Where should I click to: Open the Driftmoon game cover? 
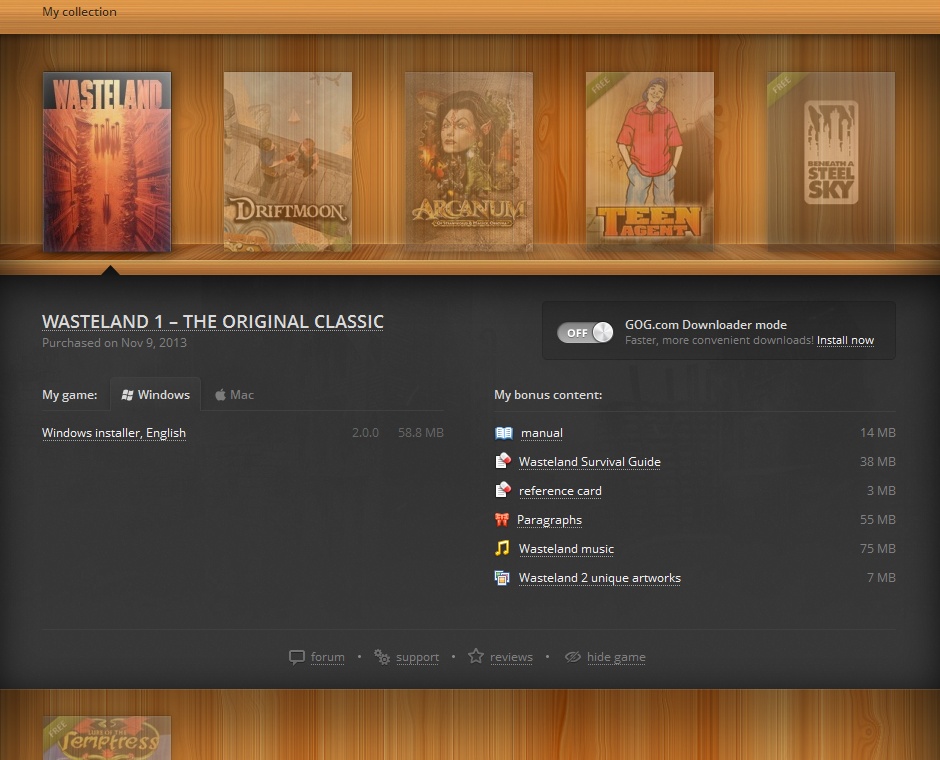pos(288,162)
